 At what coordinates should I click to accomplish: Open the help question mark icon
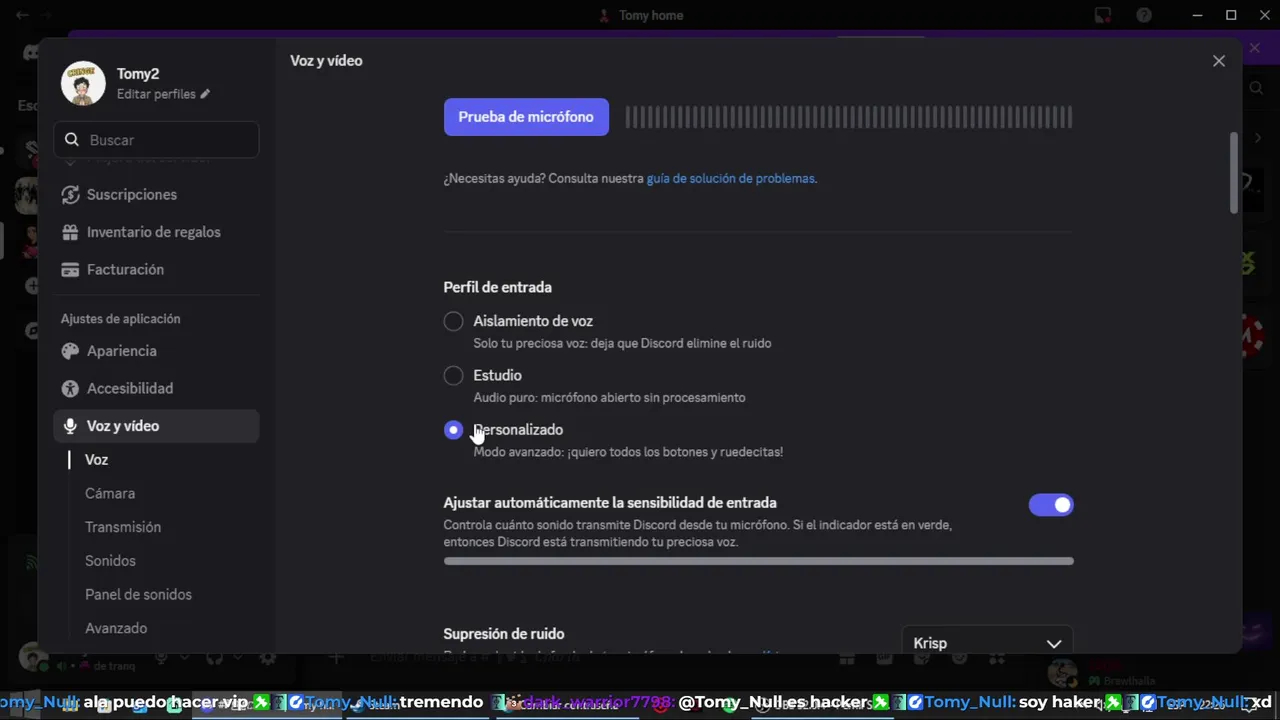[1144, 15]
